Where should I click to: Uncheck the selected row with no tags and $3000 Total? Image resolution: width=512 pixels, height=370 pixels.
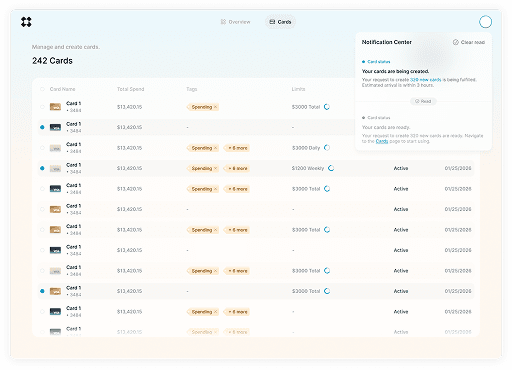point(42,291)
